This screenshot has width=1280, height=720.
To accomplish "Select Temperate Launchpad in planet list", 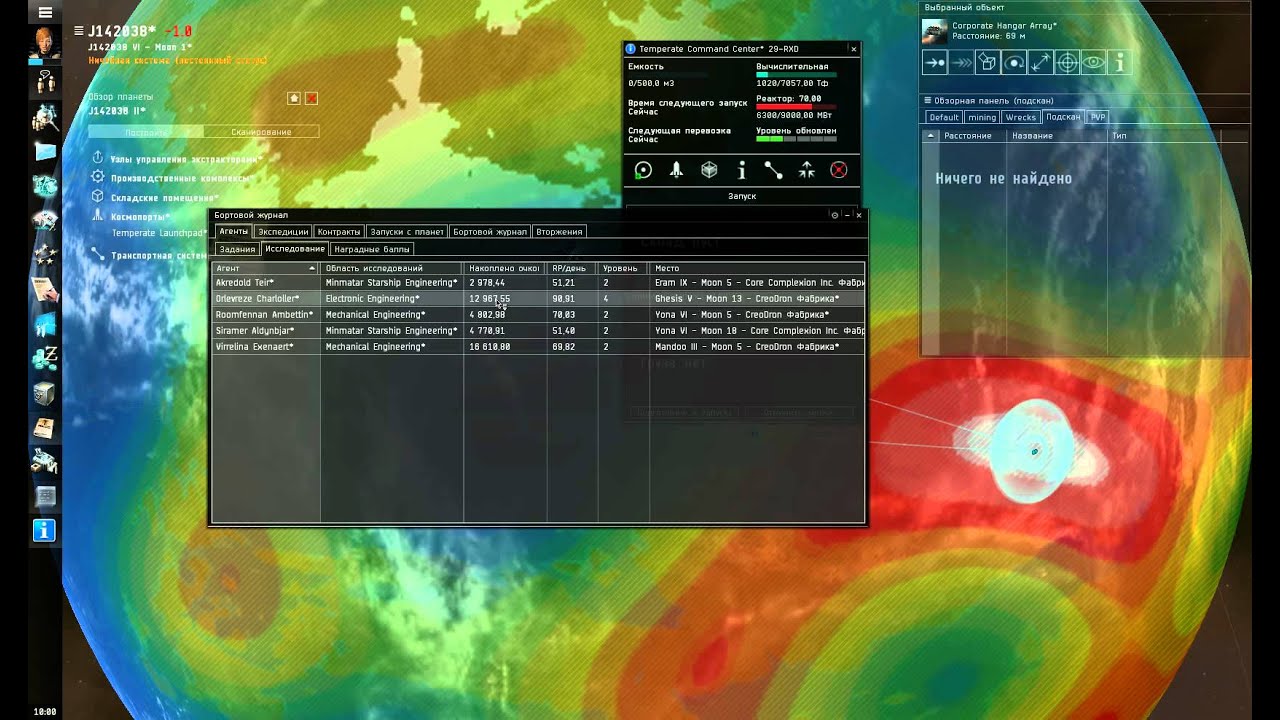I will (x=159, y=233).
